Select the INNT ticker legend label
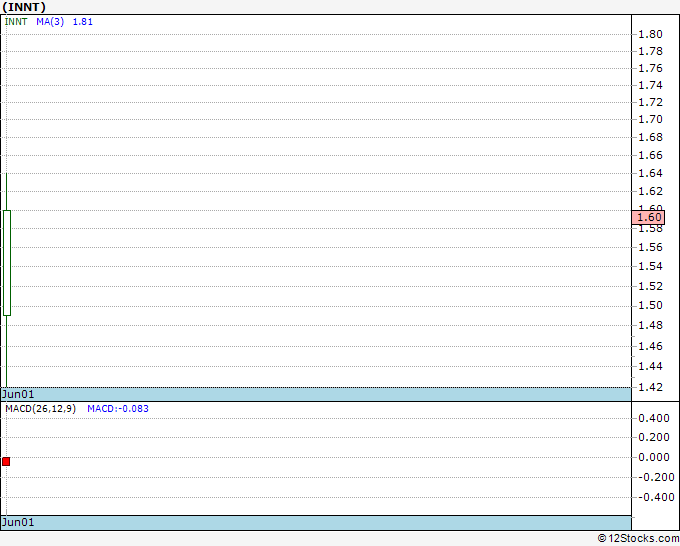The height and width of the screenshot is (546, 680). (16, 22)
